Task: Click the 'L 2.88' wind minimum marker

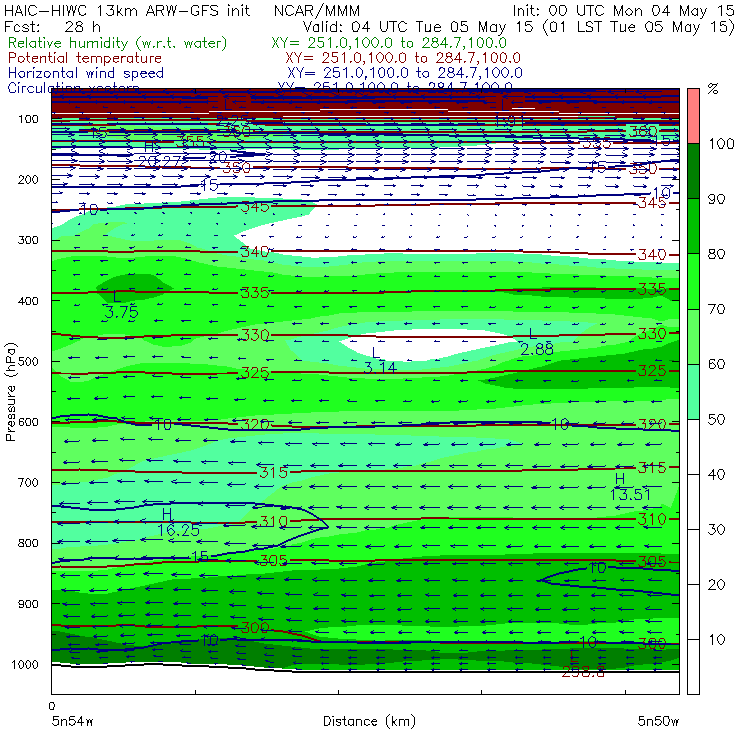Action: pos(537,342)
